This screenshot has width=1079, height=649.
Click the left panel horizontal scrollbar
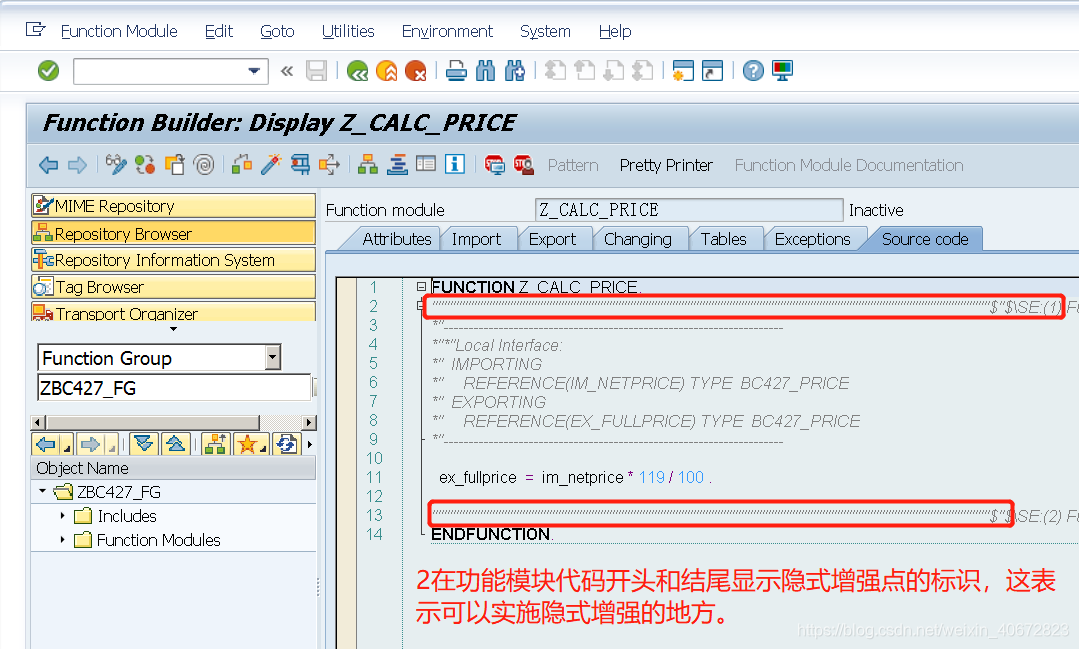point(173,422)
